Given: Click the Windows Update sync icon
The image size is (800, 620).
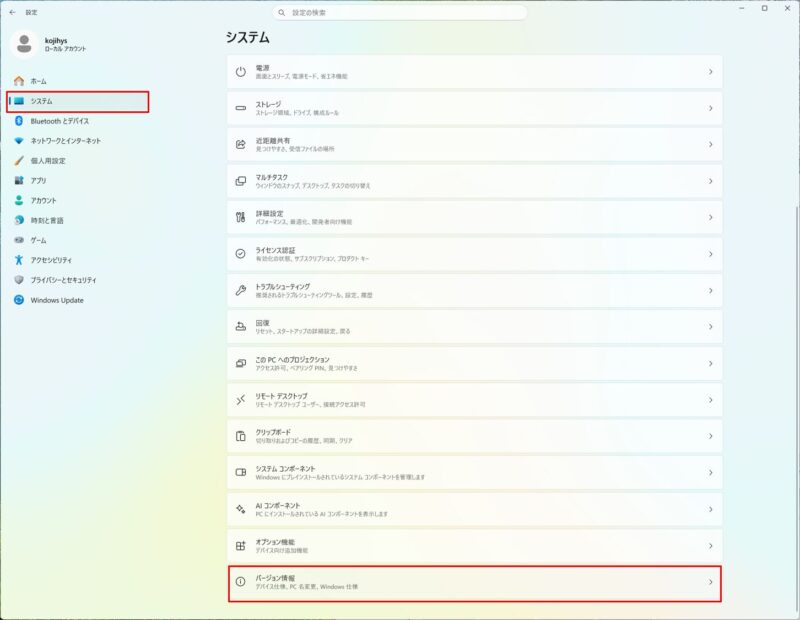Looking at the screenshot, I should point(19,300).
